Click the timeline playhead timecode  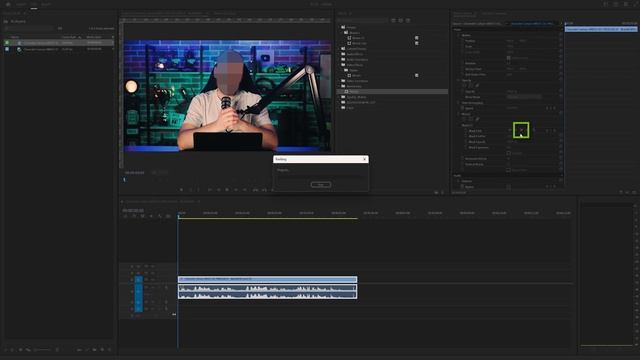[x=133, y=210]
